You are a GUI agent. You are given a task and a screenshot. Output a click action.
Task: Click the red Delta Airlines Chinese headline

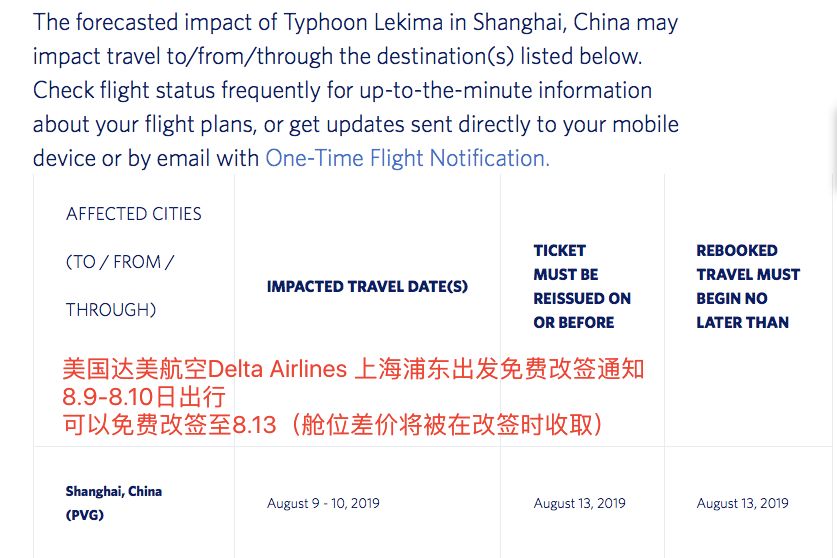point(353,370)
